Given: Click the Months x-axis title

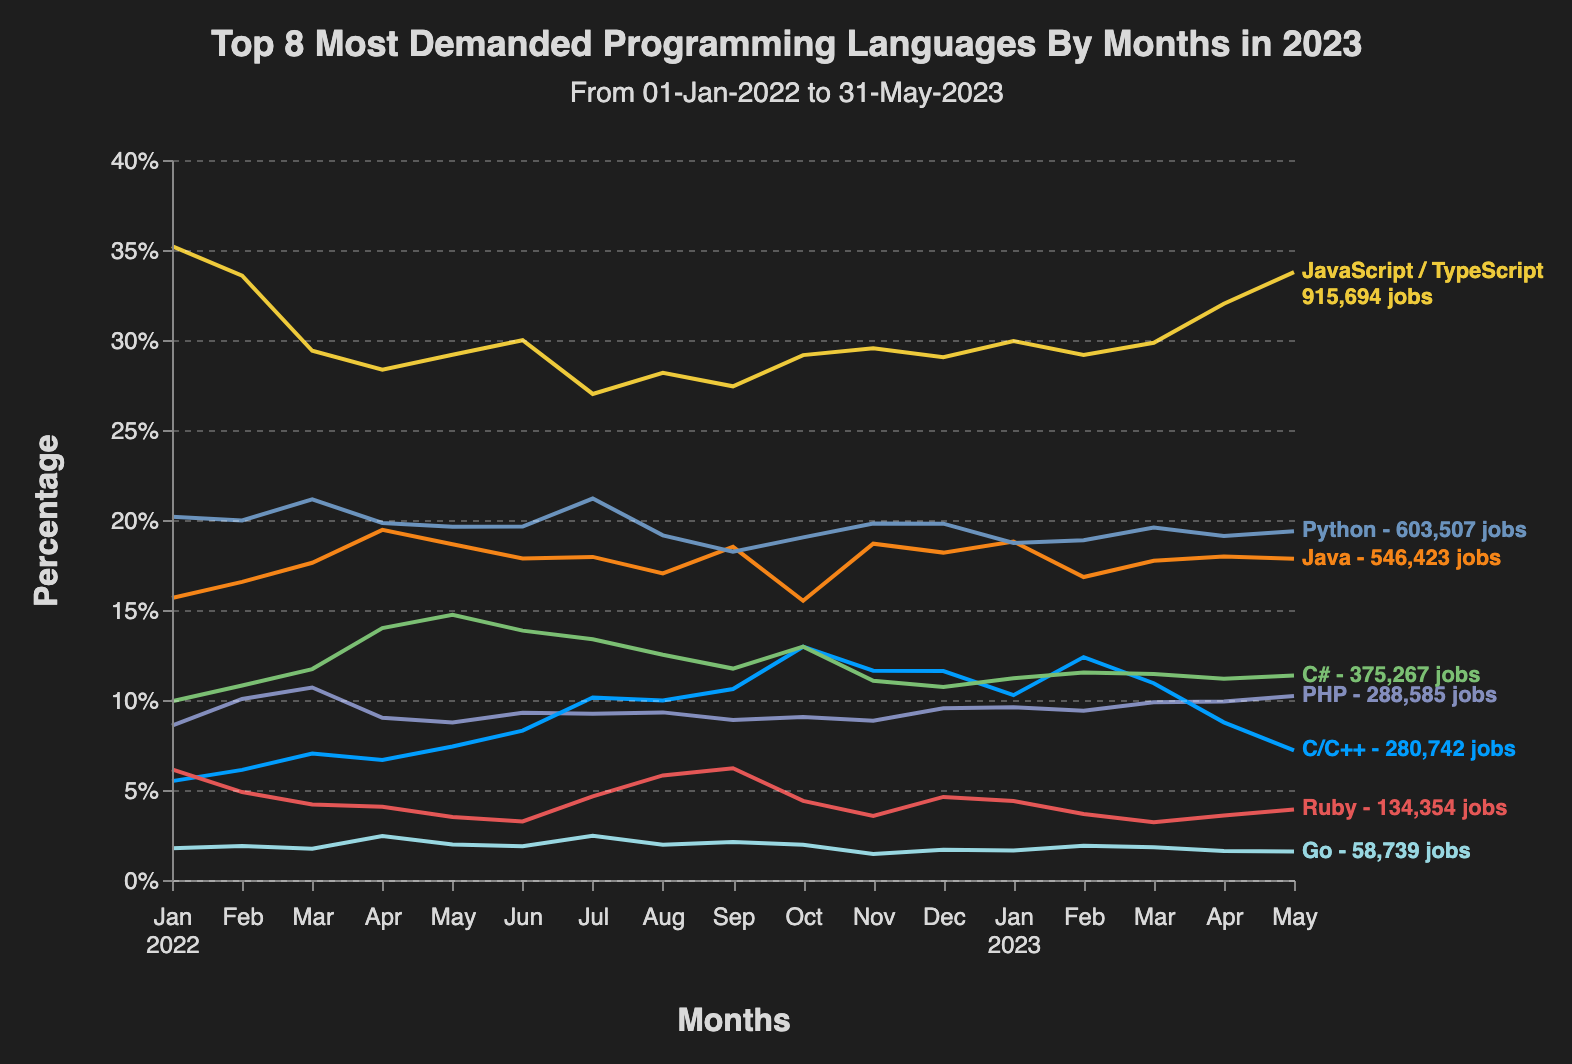Looking at the screenshot, I should pos(734,1020).
